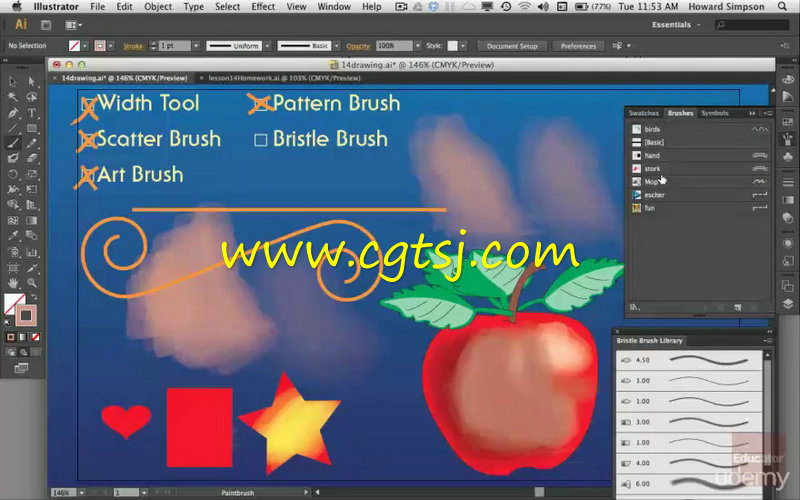Change the screen mode button
Viewport: 800px width, 500px height.
pyautogui.click(x=21, y=368)
